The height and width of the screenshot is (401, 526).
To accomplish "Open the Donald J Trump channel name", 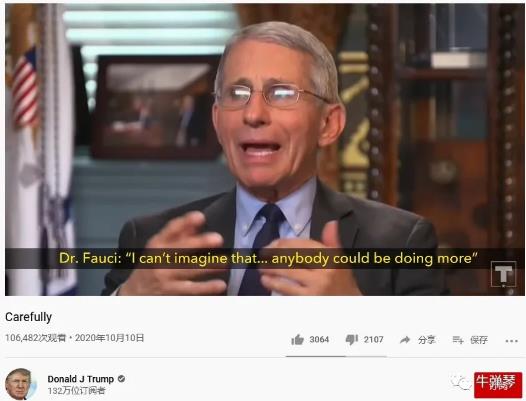I will coord(81,379).
